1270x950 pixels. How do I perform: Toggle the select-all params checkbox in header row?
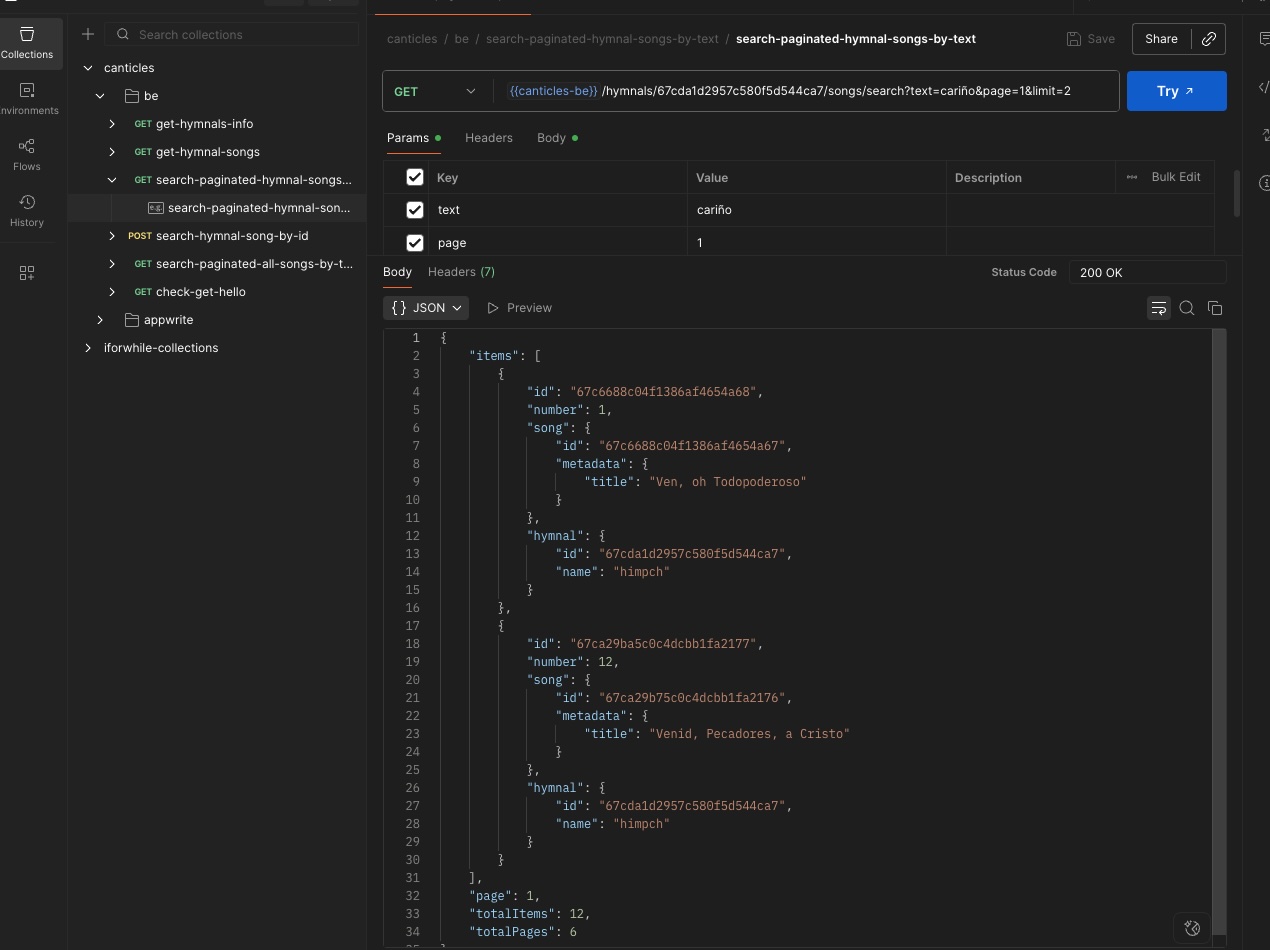click(415, 177)
